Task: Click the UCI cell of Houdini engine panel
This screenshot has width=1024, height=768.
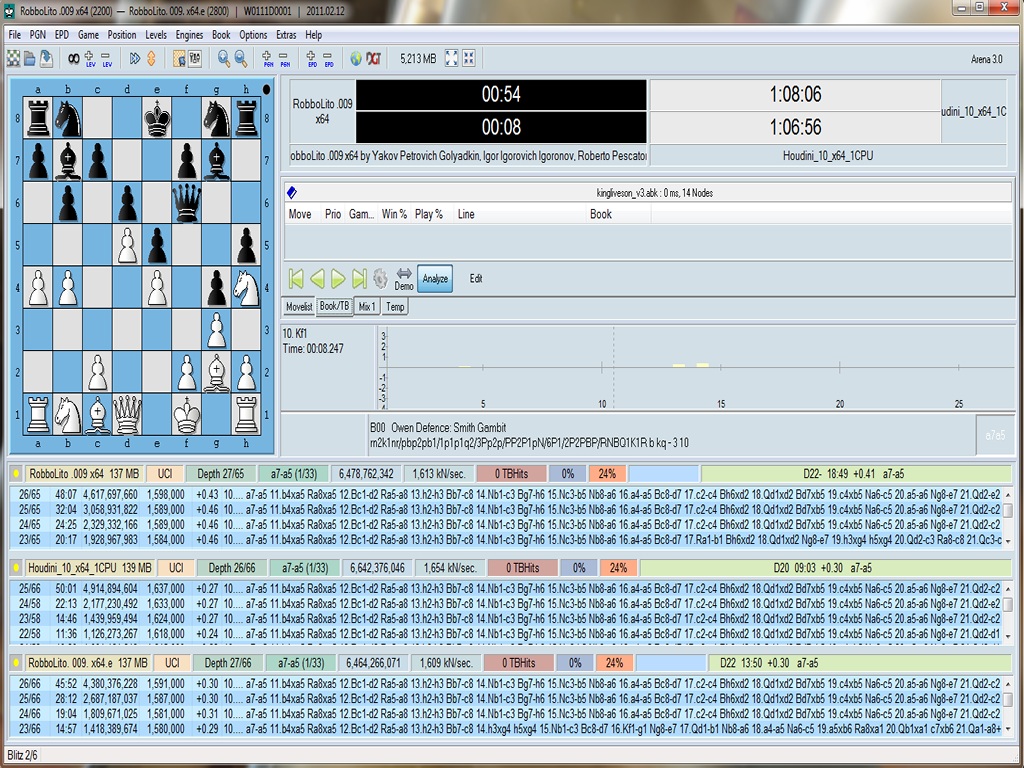Action: pos(176,568)
